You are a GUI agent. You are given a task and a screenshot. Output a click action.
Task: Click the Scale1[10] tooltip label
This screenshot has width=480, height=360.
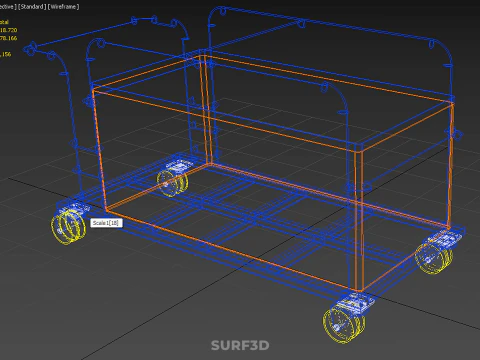pos(106,223)
